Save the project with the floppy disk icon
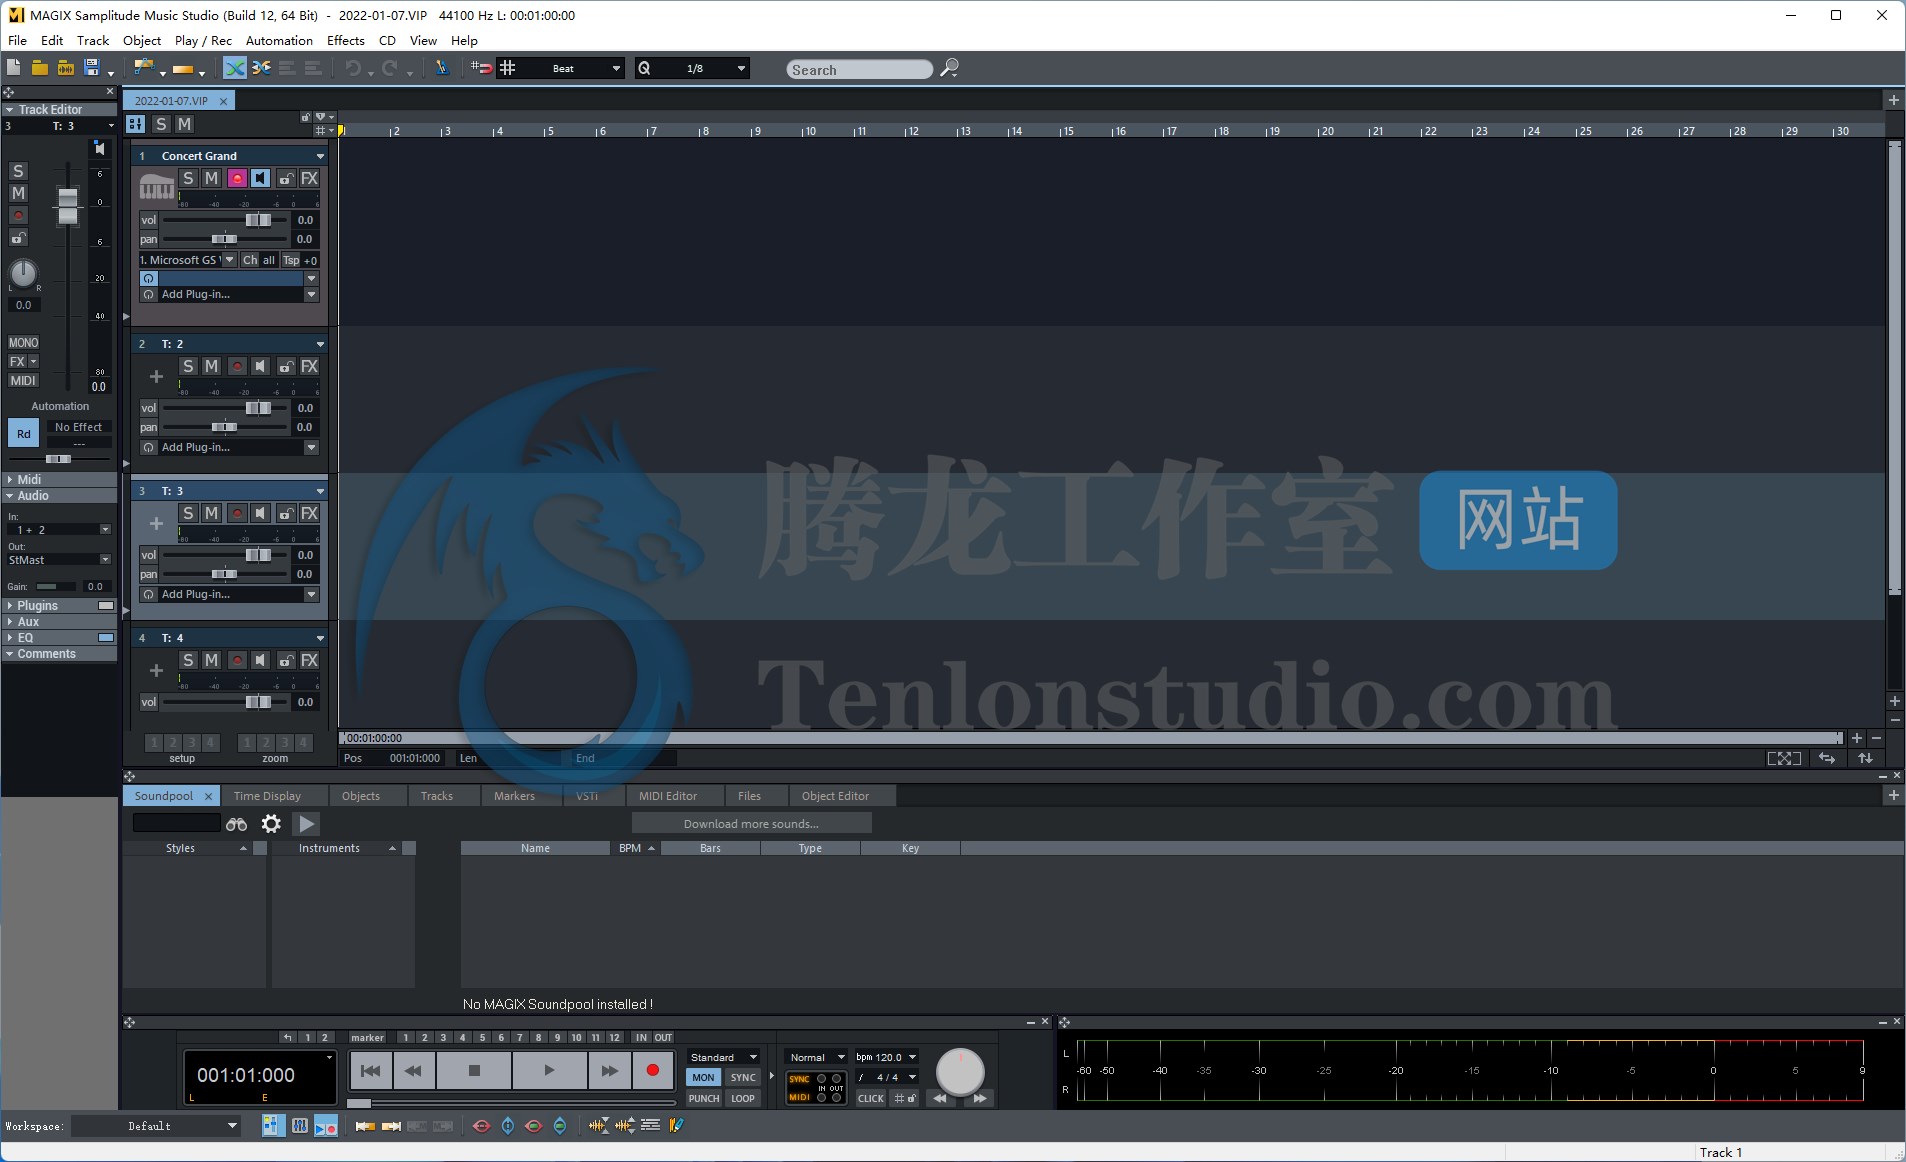The width and height of the screenshot is (1906, 1162). 92,68
